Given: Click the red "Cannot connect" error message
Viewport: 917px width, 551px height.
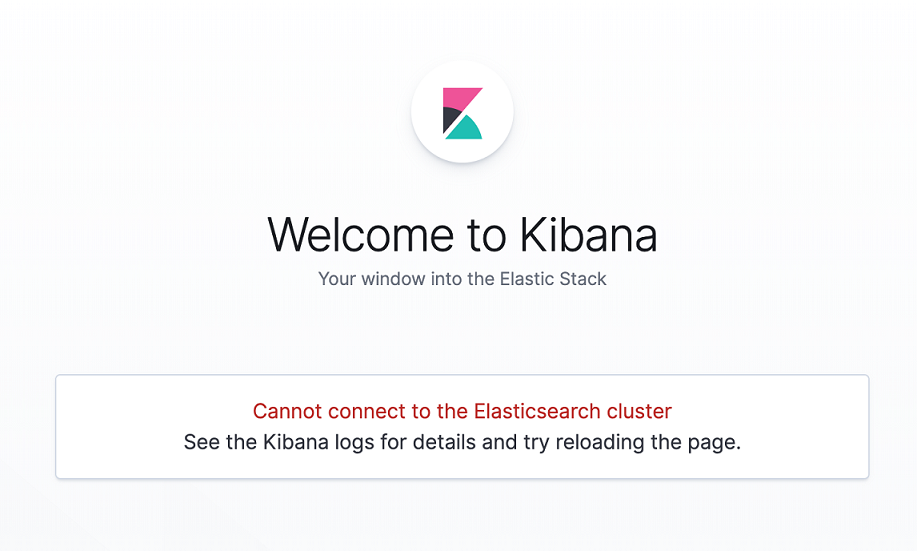Looking at the screenshot, I should click(x=462, y=411).
